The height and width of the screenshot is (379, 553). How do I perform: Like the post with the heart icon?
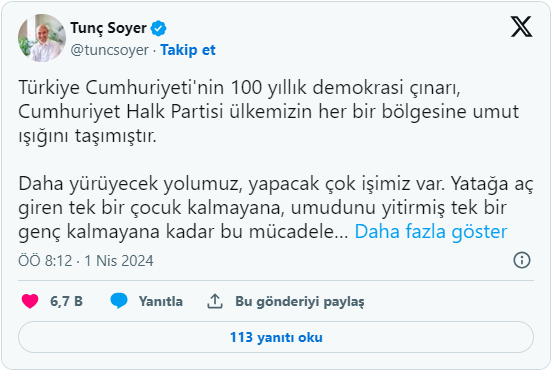[x=30, y=301]
